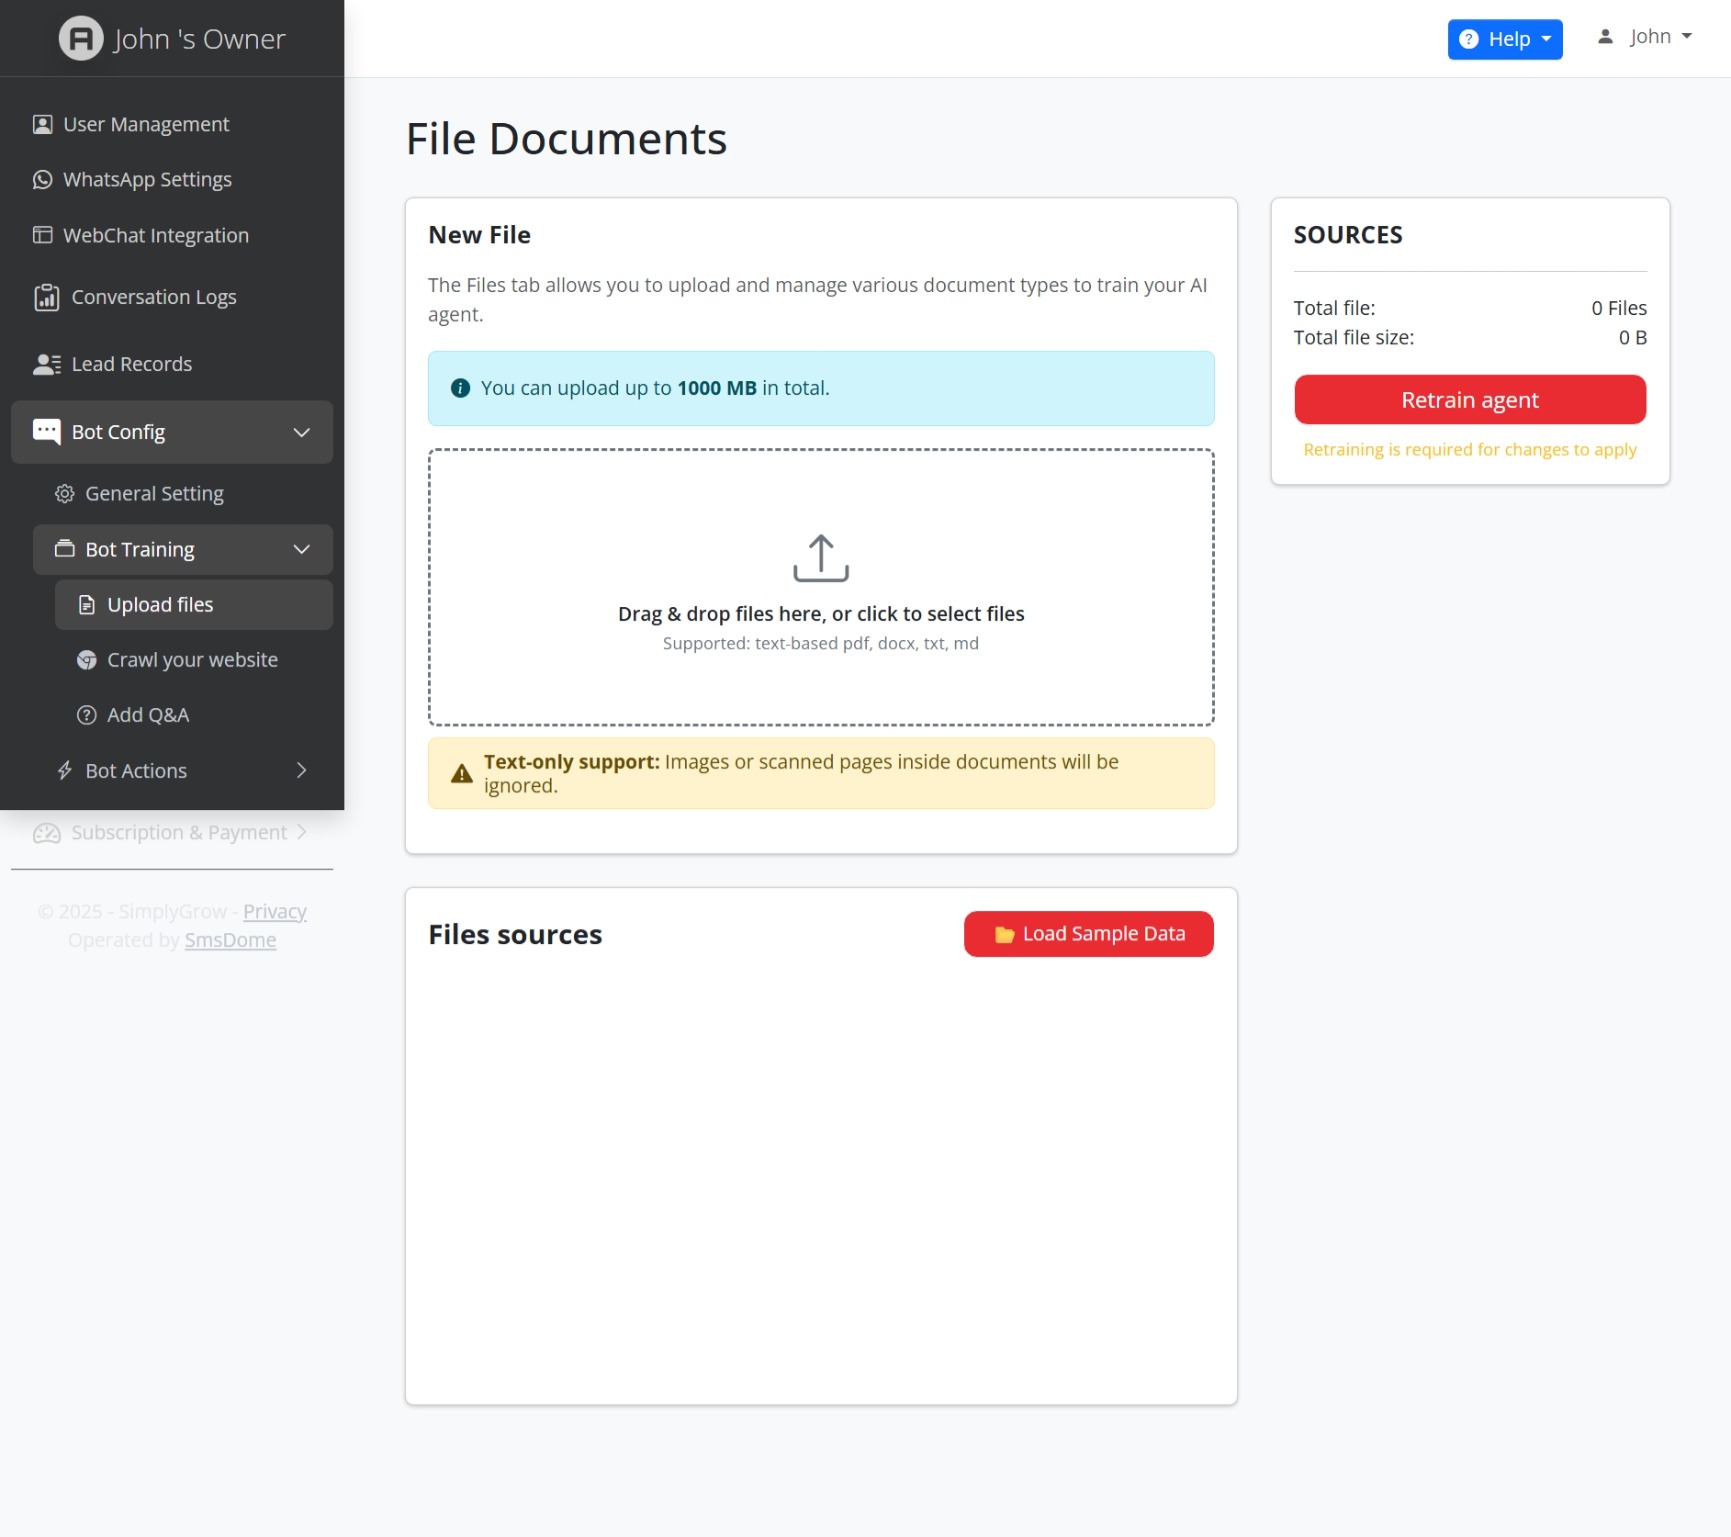Click the User Management person icon
This screenshot has height=1537, width=1731.
tap(42, 124)
